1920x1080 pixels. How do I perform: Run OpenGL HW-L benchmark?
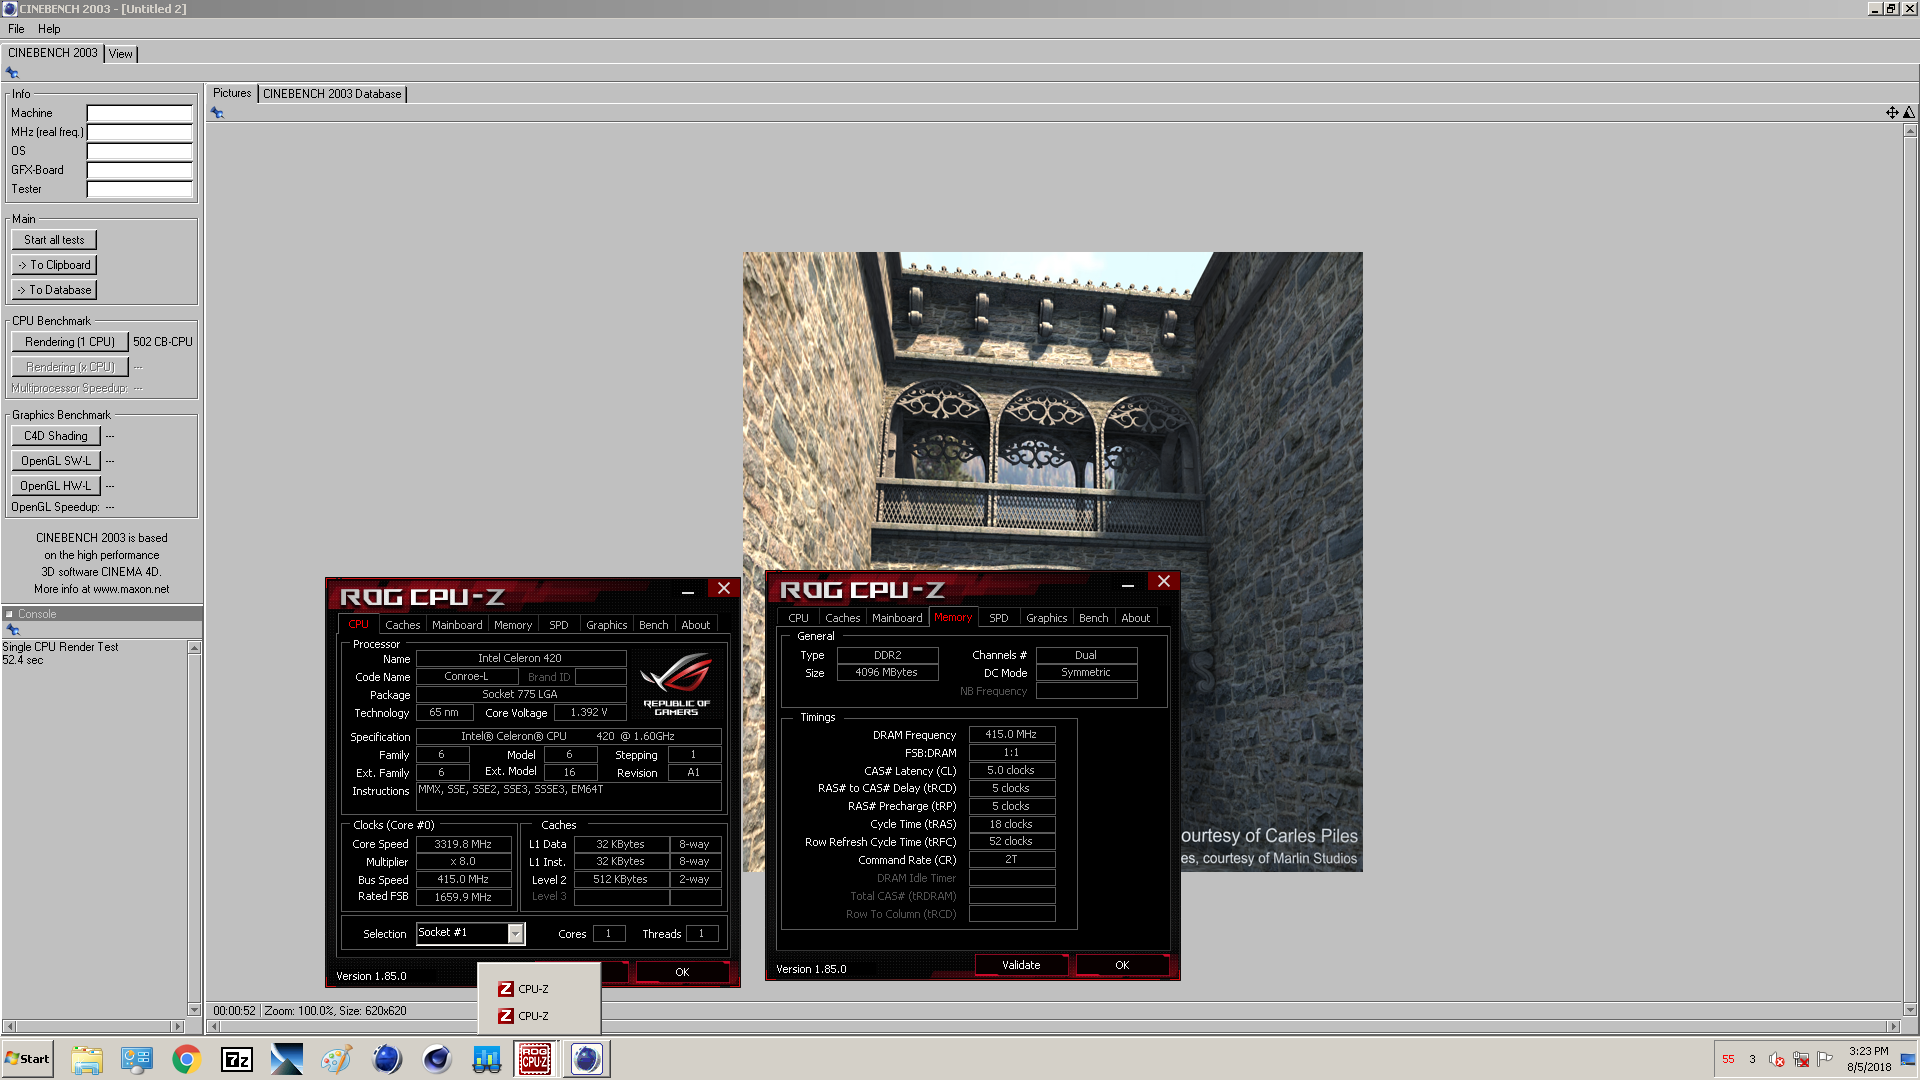click(x=56, y=486)
